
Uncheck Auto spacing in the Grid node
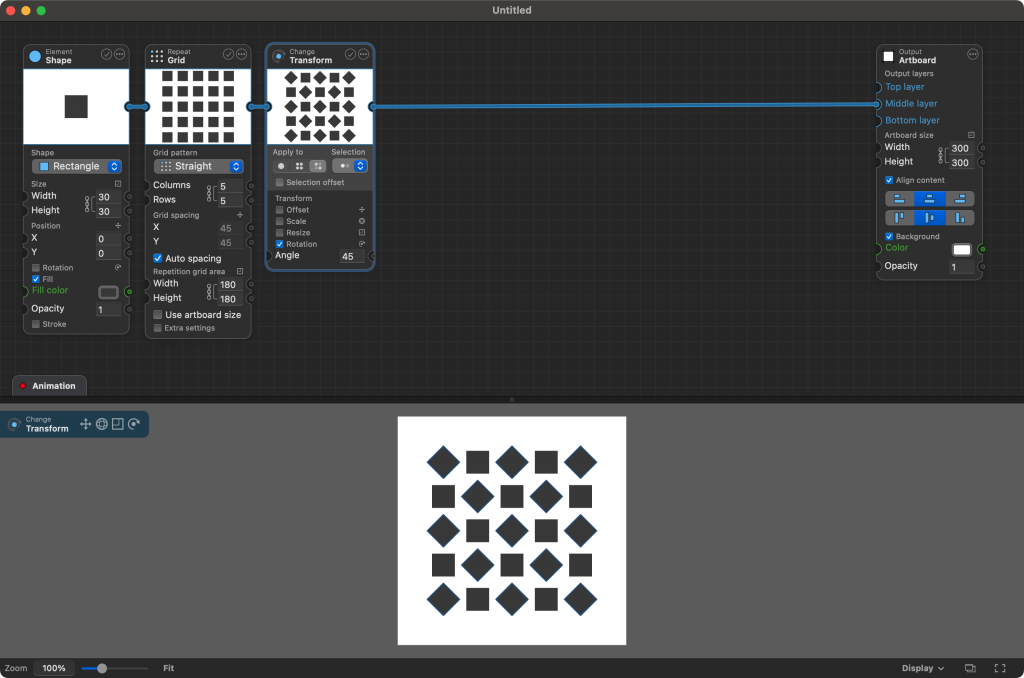(x=157, y=258)
